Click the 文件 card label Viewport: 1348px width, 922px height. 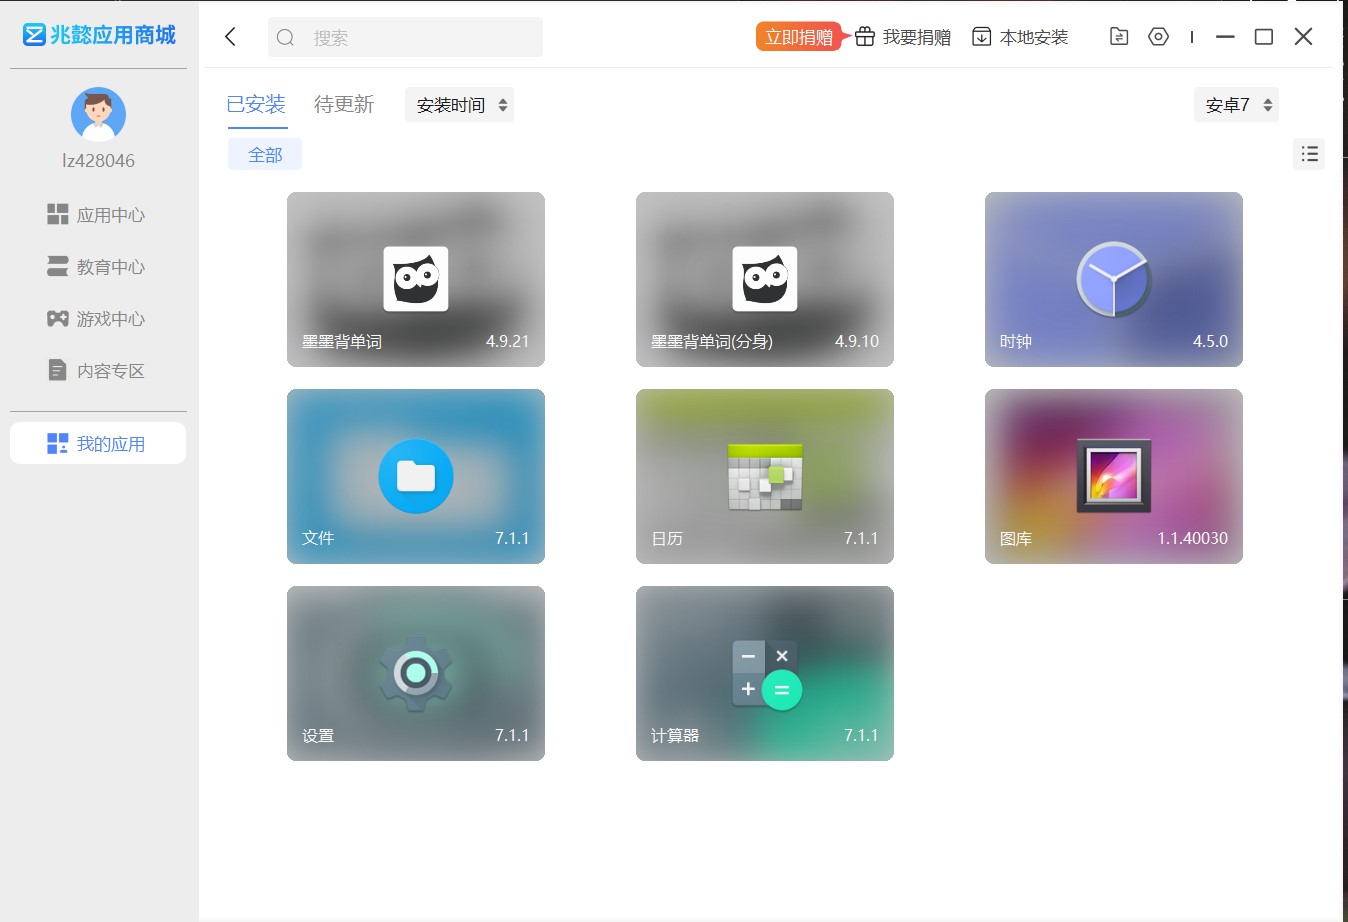pos(318,538)
